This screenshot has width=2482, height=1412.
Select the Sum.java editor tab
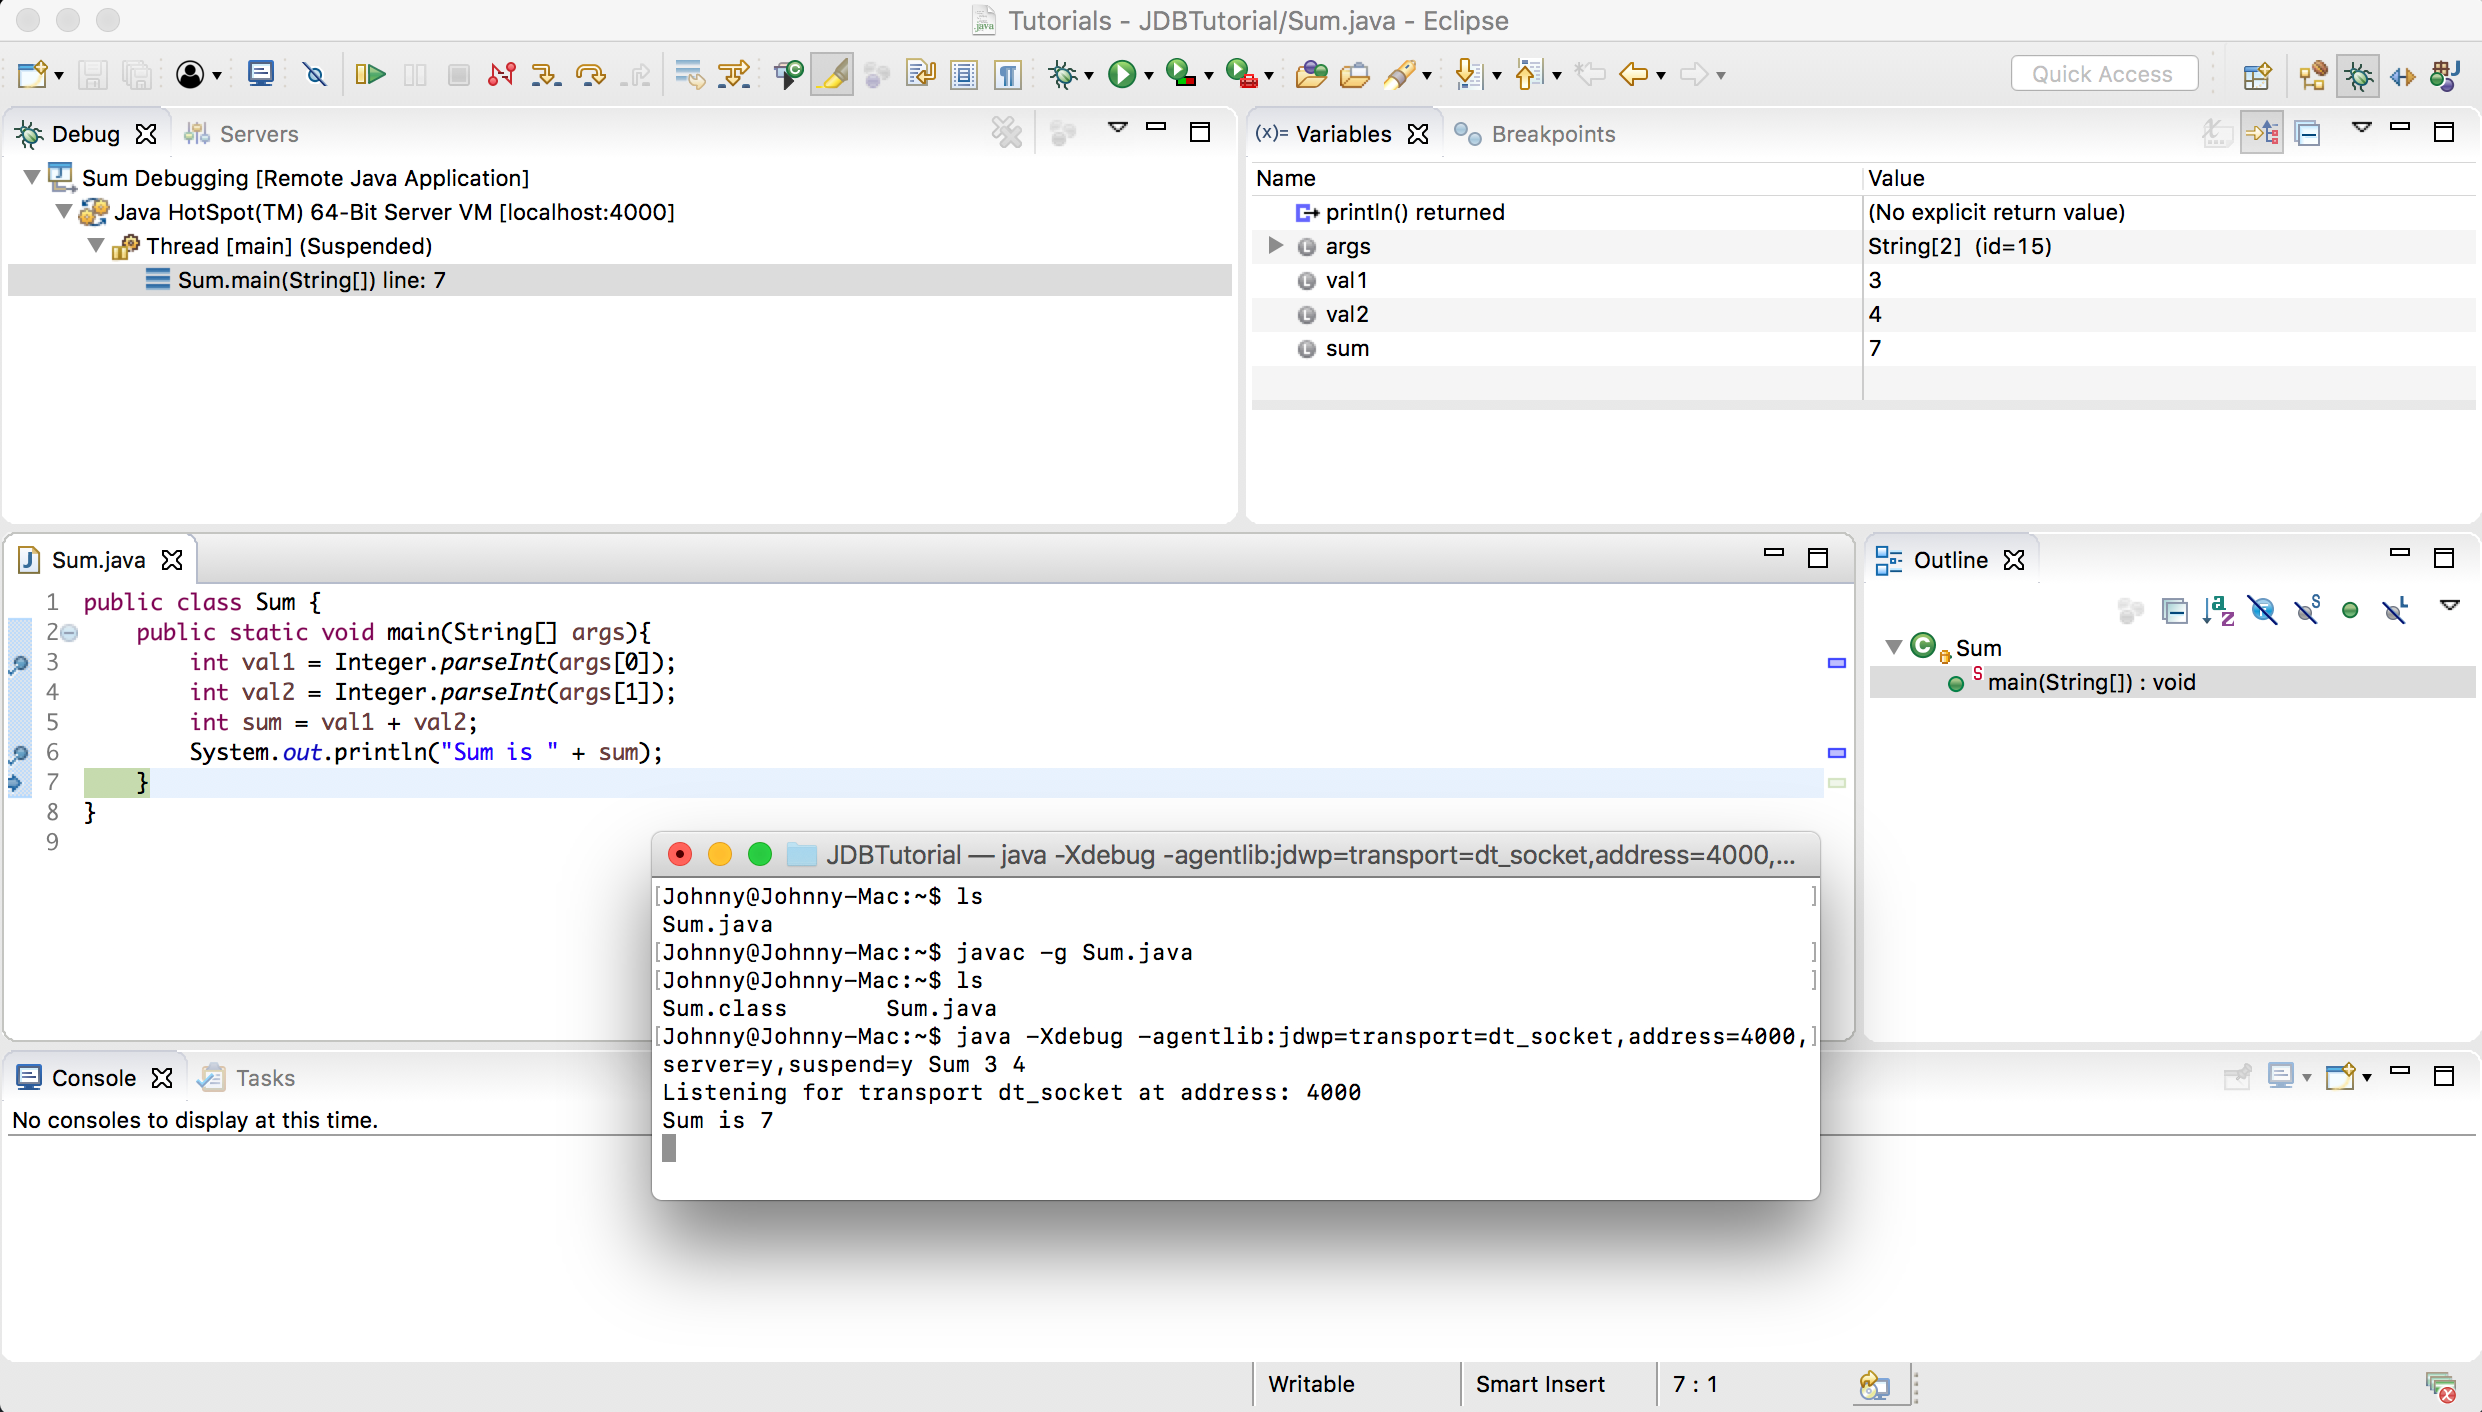99,560
